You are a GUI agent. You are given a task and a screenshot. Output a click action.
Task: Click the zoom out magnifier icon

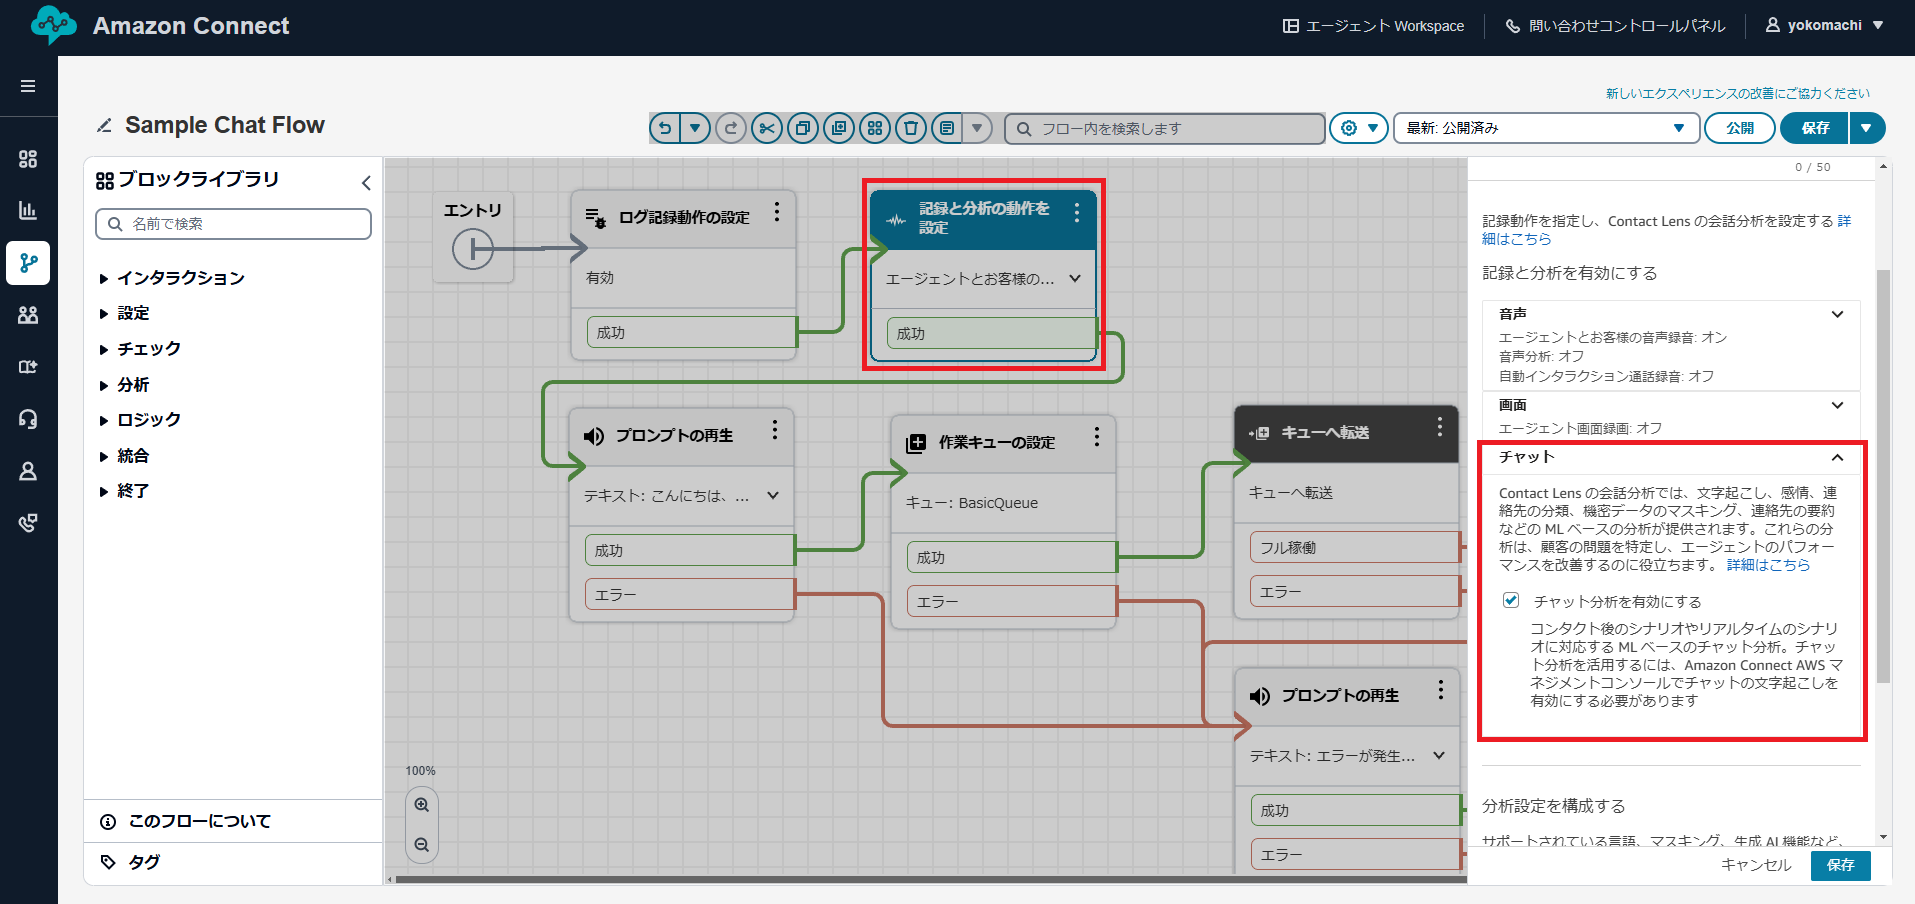[x=422, y=845]
